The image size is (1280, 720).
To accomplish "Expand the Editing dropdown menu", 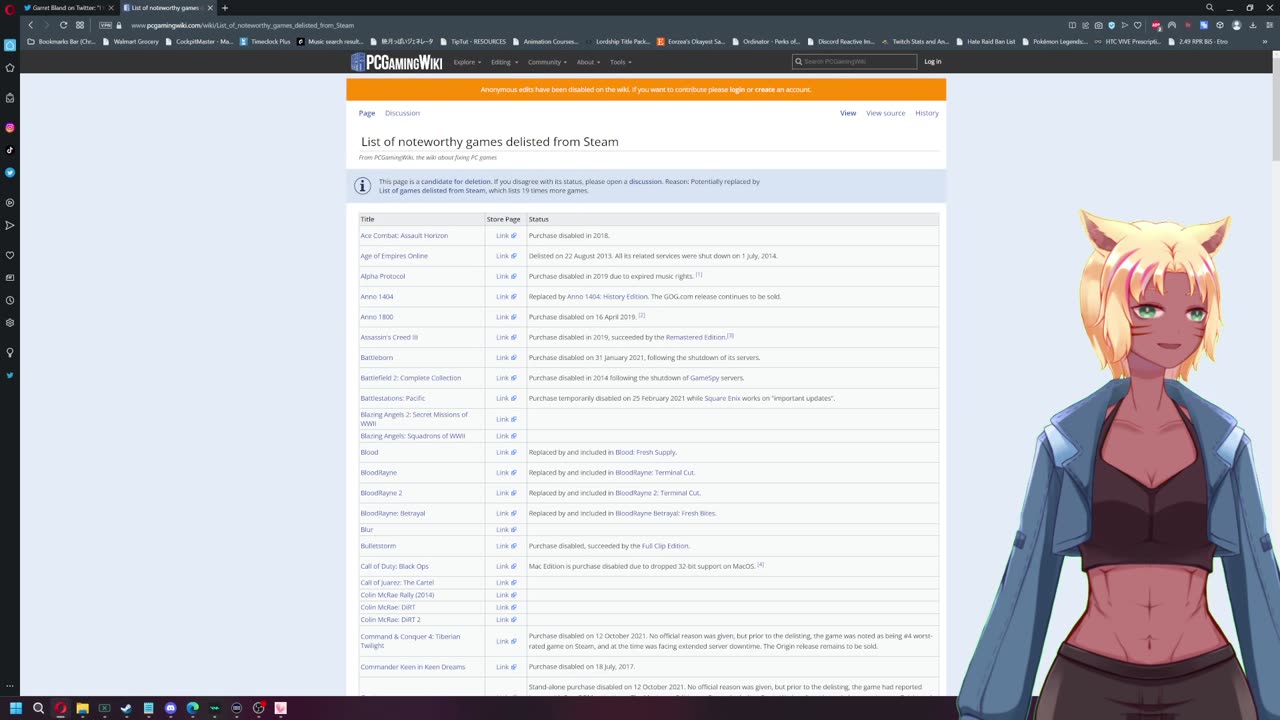I will click(503, 62).
